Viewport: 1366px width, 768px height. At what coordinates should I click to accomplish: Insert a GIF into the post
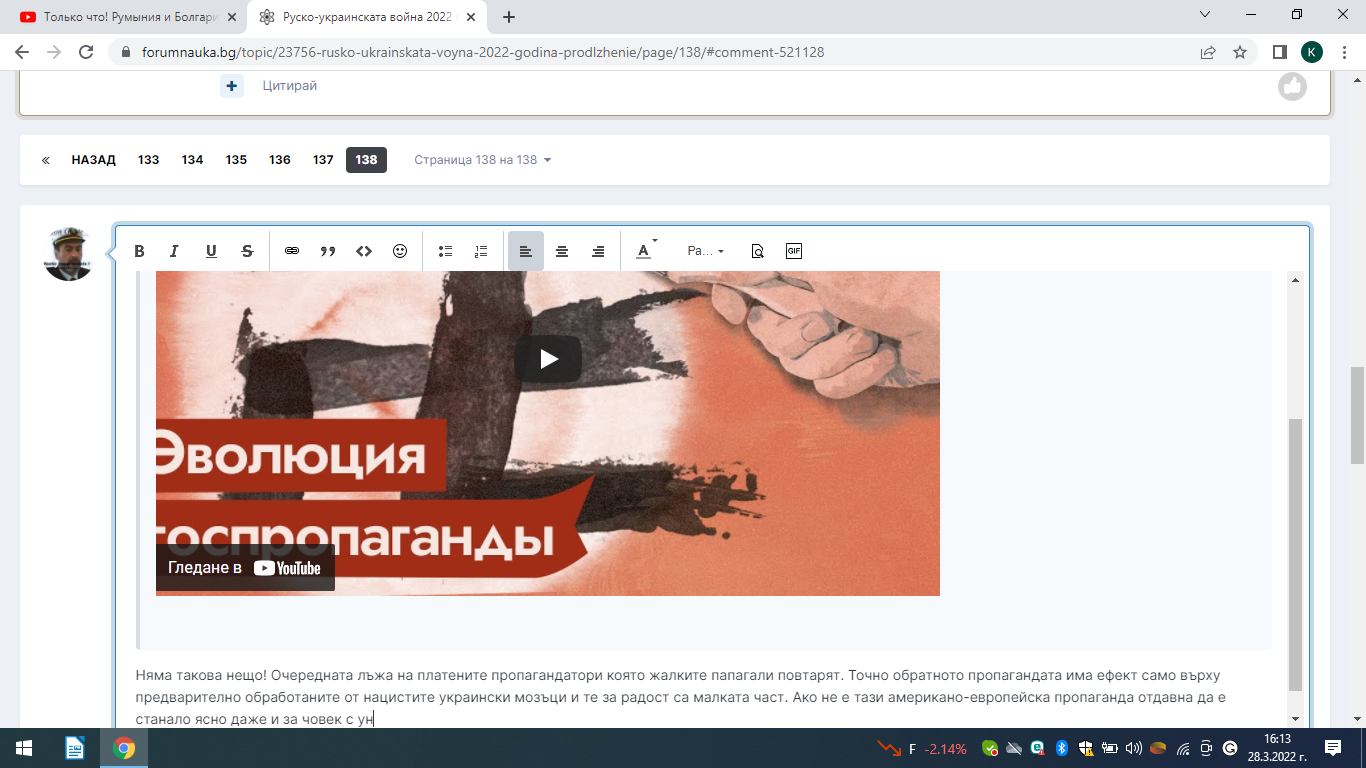[x=794, y=251]
